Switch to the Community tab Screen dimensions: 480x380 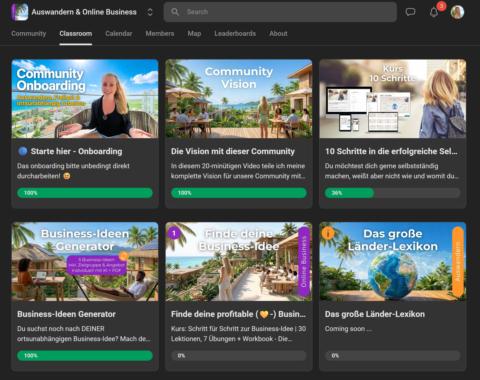click(x=29, y=33)
